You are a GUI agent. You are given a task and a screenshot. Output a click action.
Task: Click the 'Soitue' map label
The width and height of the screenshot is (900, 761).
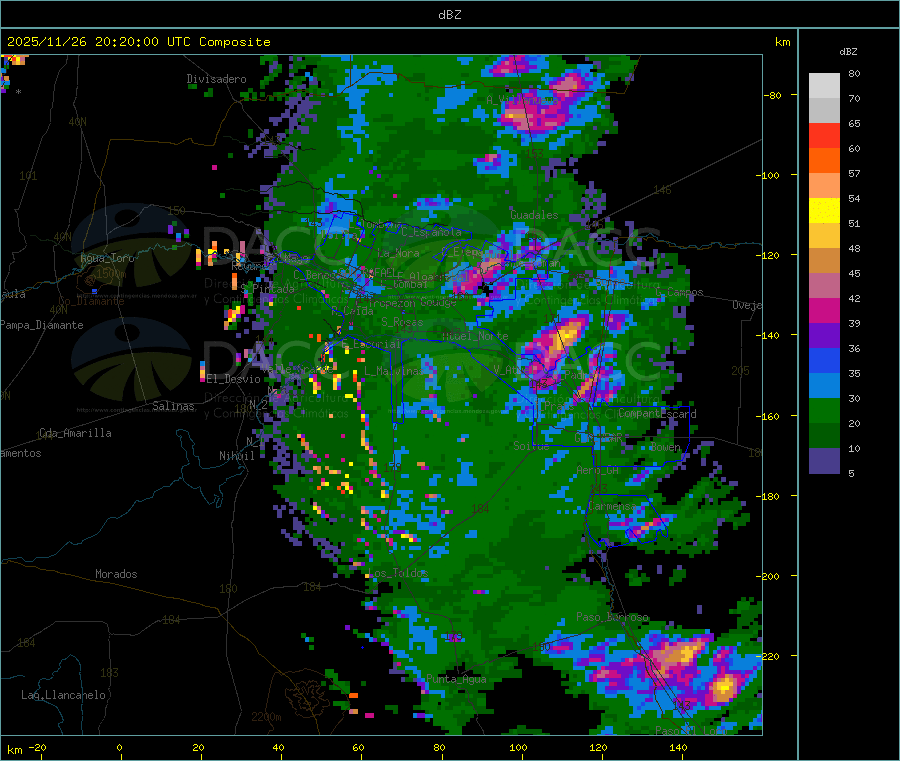click(x=531, y=445)
